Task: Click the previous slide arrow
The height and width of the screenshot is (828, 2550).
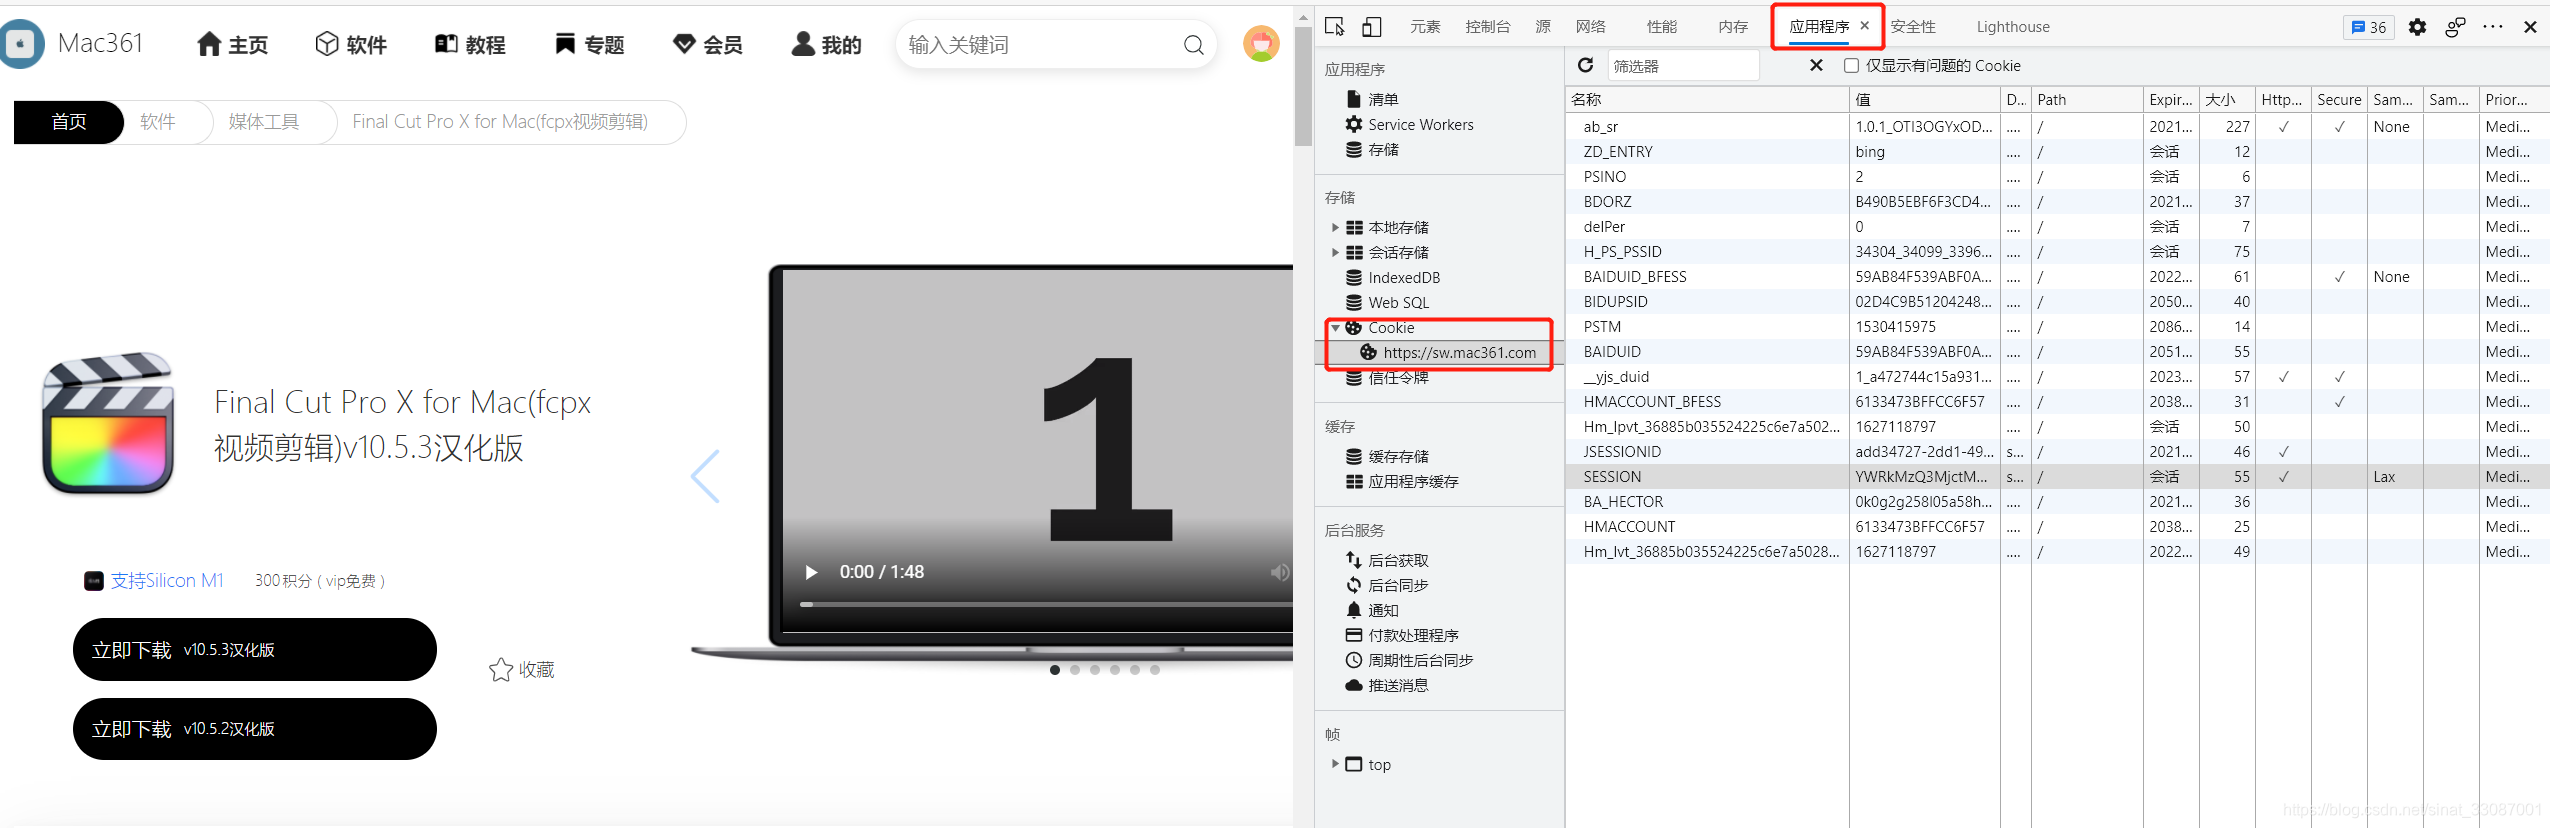Action: (705, 476)
